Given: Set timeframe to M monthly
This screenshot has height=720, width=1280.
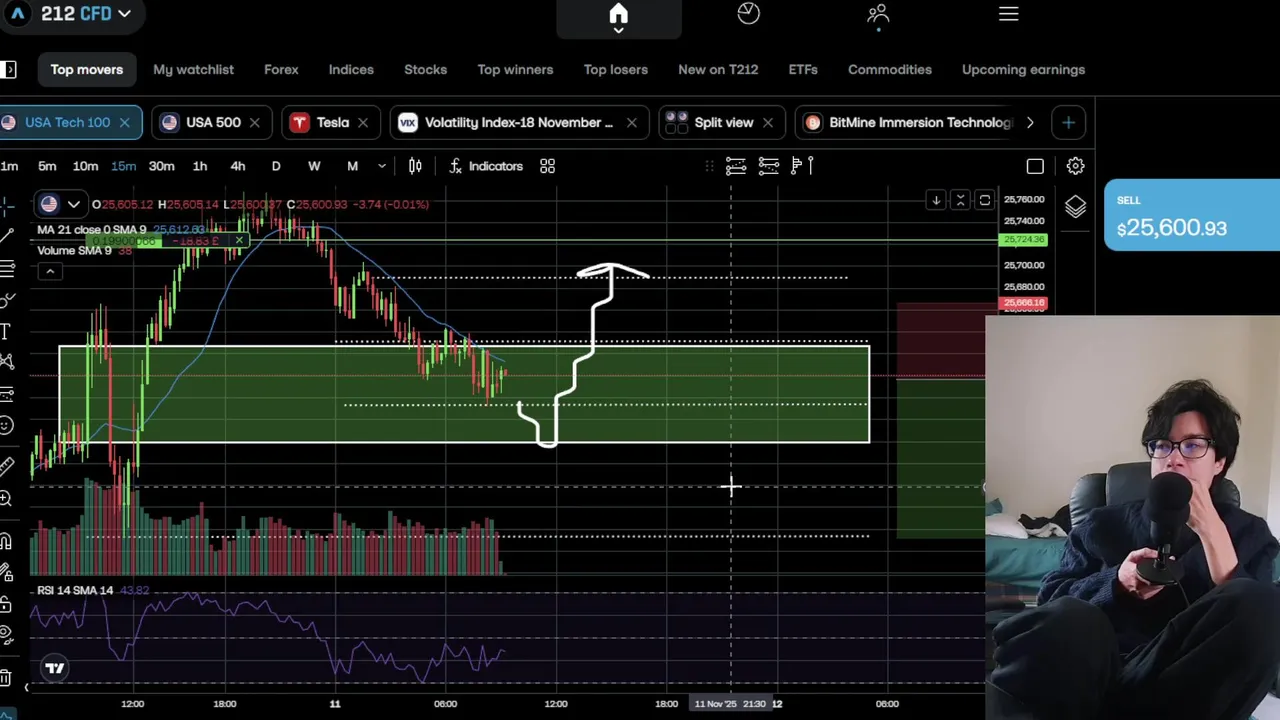Looking at the screenshot, I should click(352, 166).
